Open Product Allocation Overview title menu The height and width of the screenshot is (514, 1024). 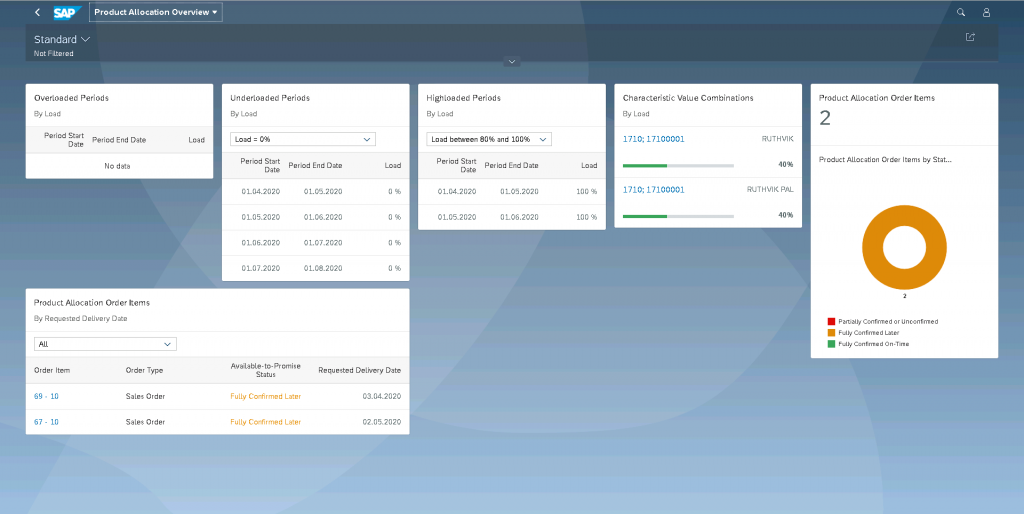point(155,12)
